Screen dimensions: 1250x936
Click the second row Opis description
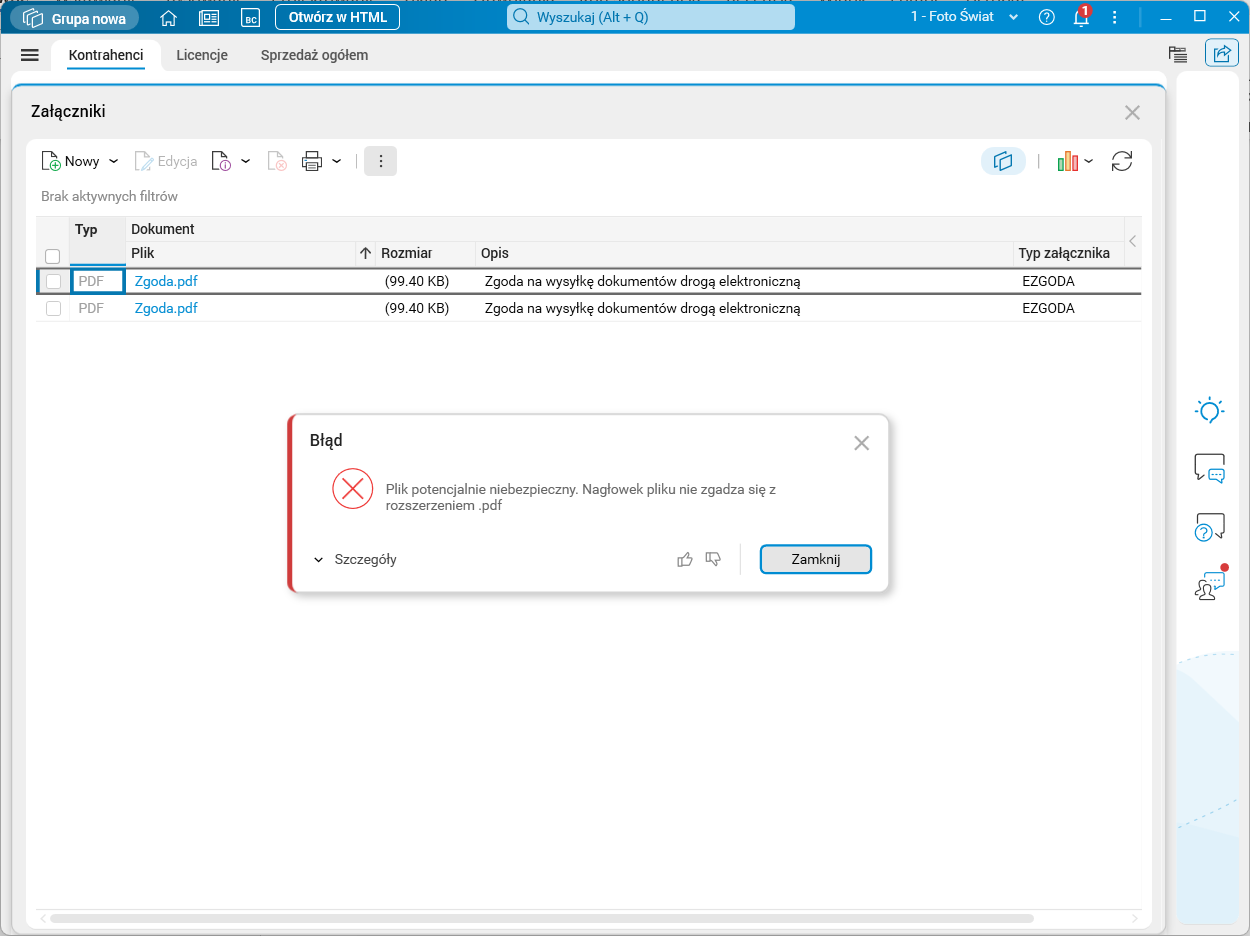tap(642, 309)
